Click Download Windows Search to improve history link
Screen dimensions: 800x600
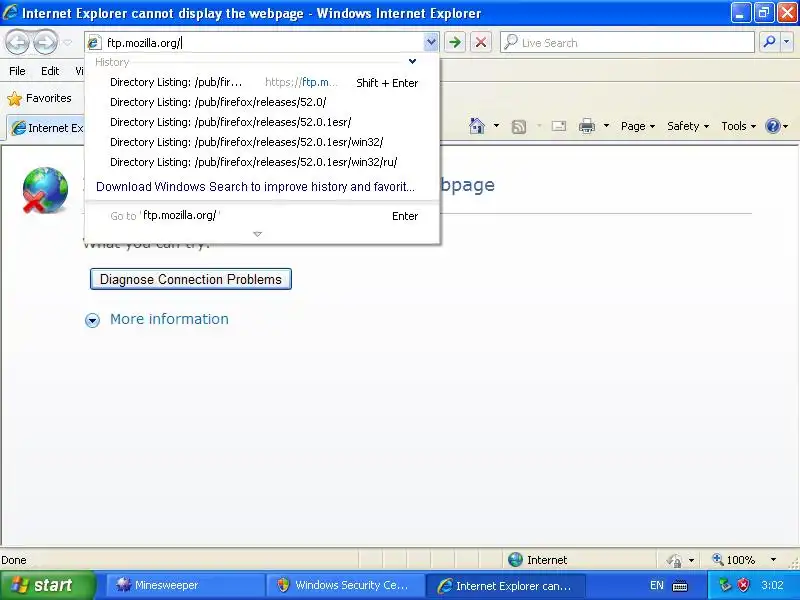[x=255, y=187]
